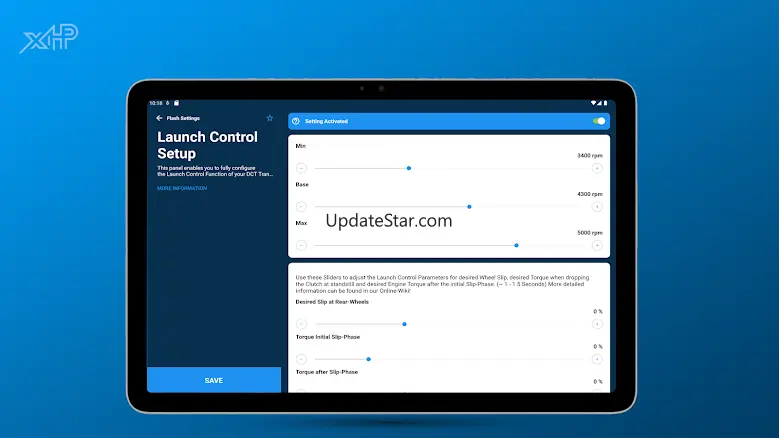This screenshot has height=438, width=779.
Task: Click the battery status bar icon
Action: coord(605,103)
